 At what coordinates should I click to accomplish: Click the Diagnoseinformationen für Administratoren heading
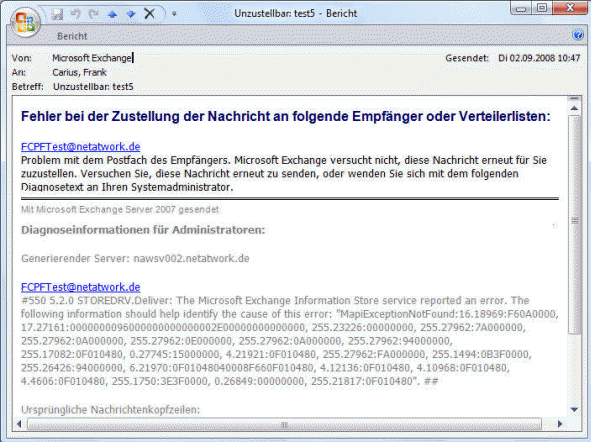pos(143,230)
